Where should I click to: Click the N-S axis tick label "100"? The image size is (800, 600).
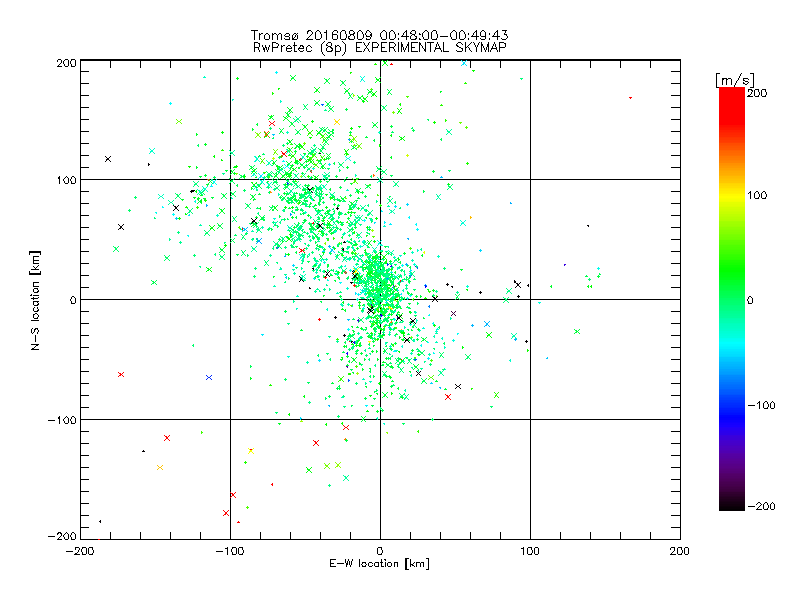[x=66, y=180]
